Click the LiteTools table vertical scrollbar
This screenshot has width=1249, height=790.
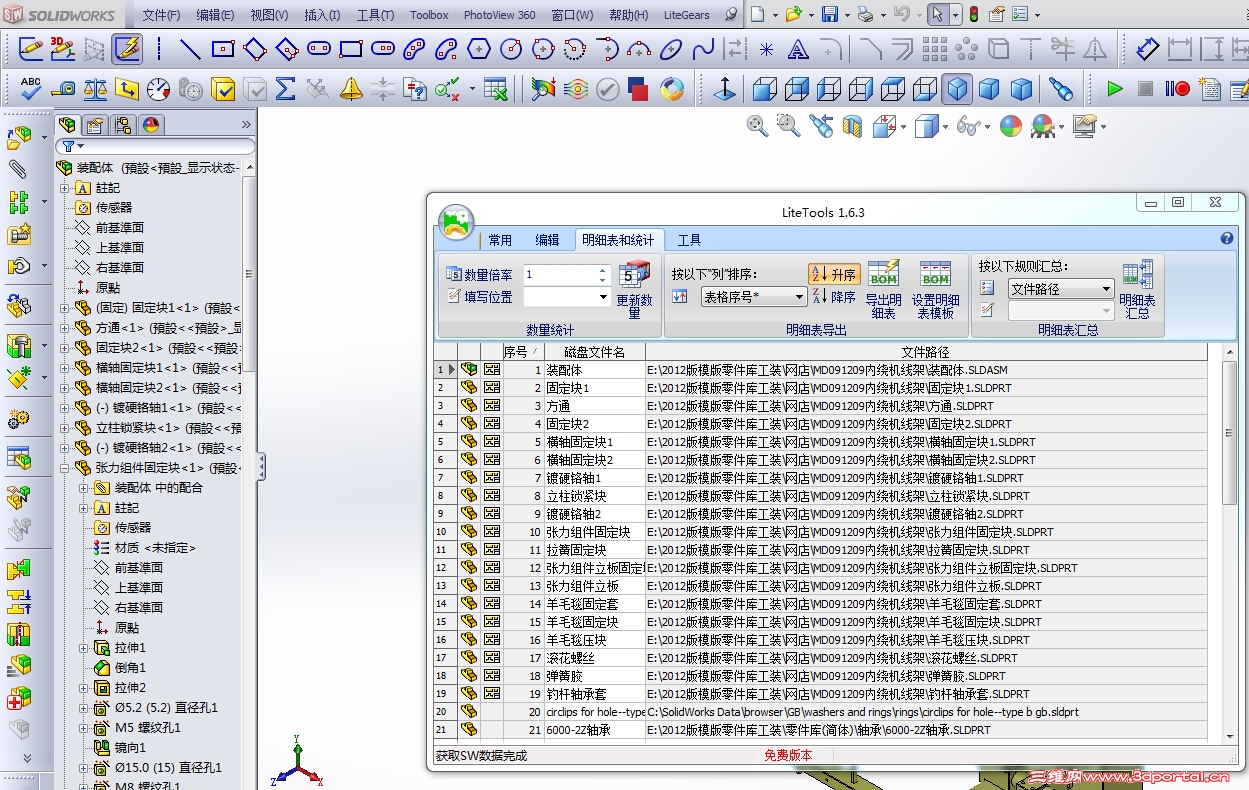click(x=1229, y=543)
